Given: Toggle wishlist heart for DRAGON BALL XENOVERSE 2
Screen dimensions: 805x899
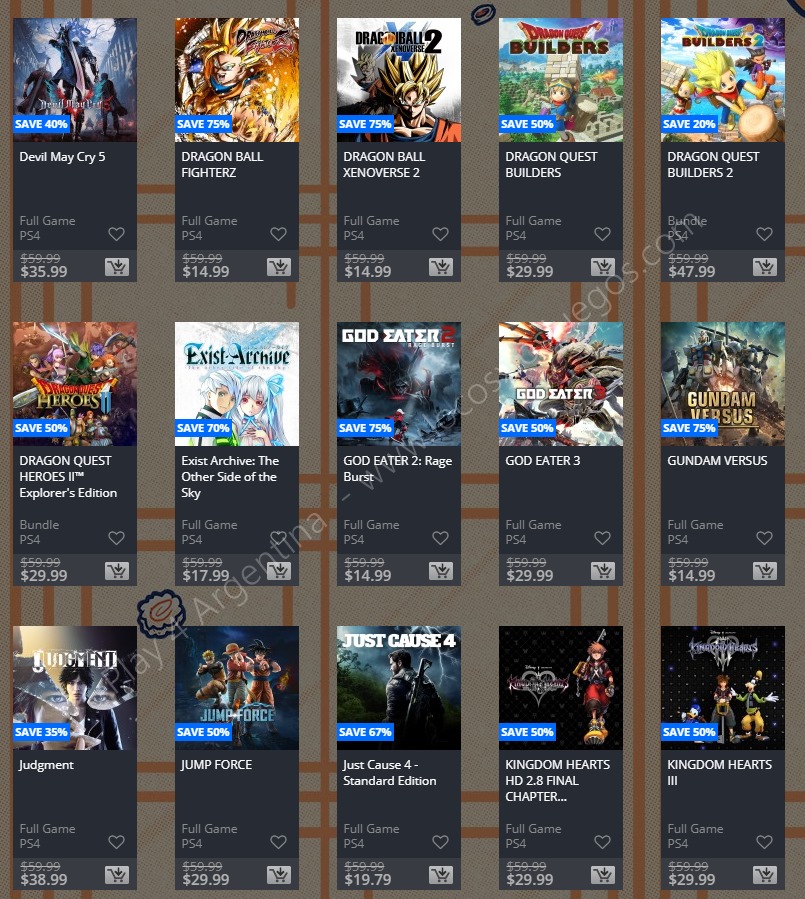Looking at the screenshot, I should tap(440, 234).
